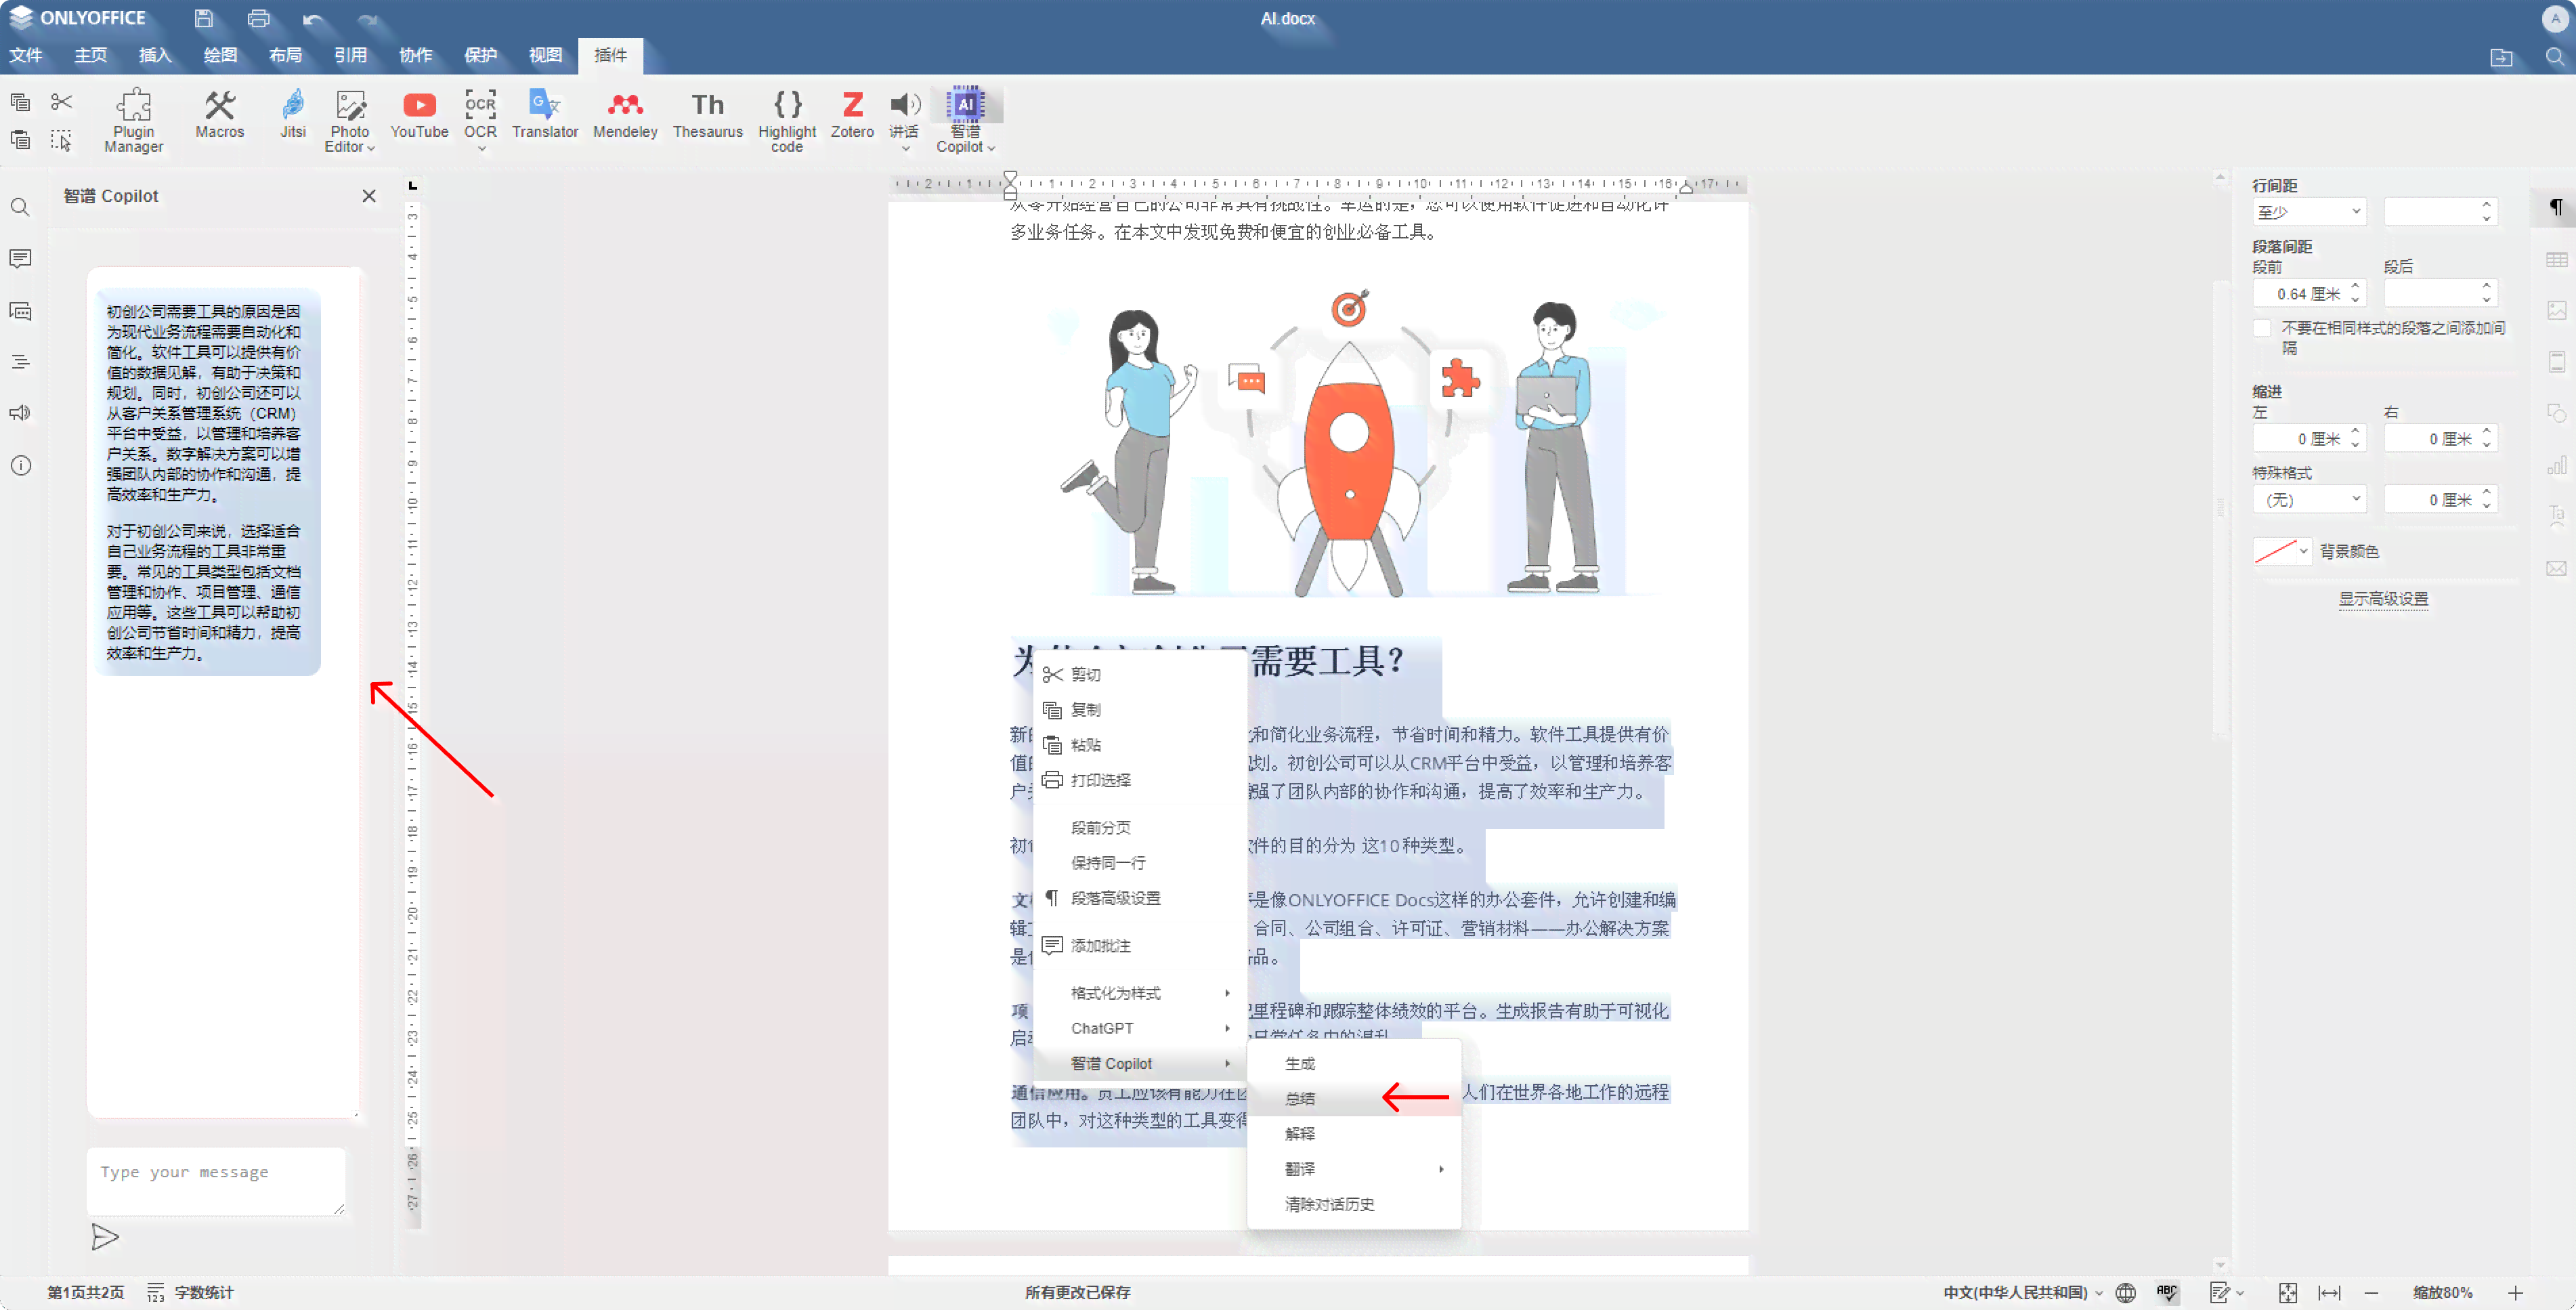
Task: Open the document language selector
Action: (2022, 1293)
